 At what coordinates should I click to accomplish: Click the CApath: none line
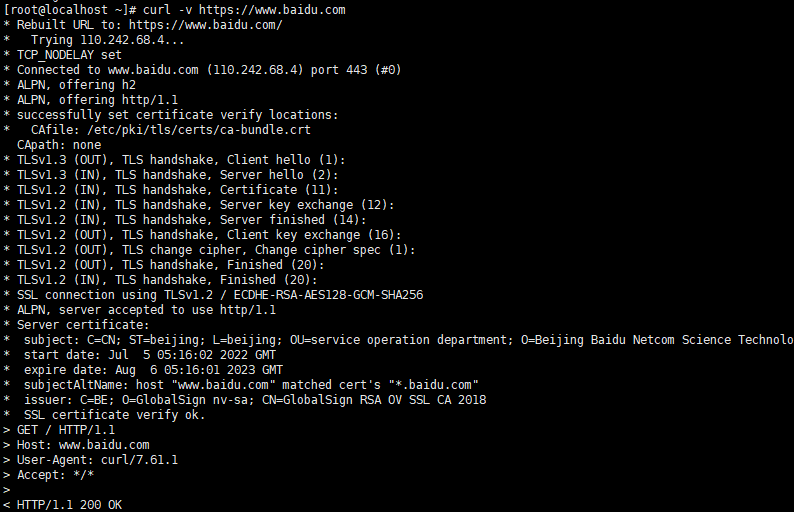click(x=59, y=145)
